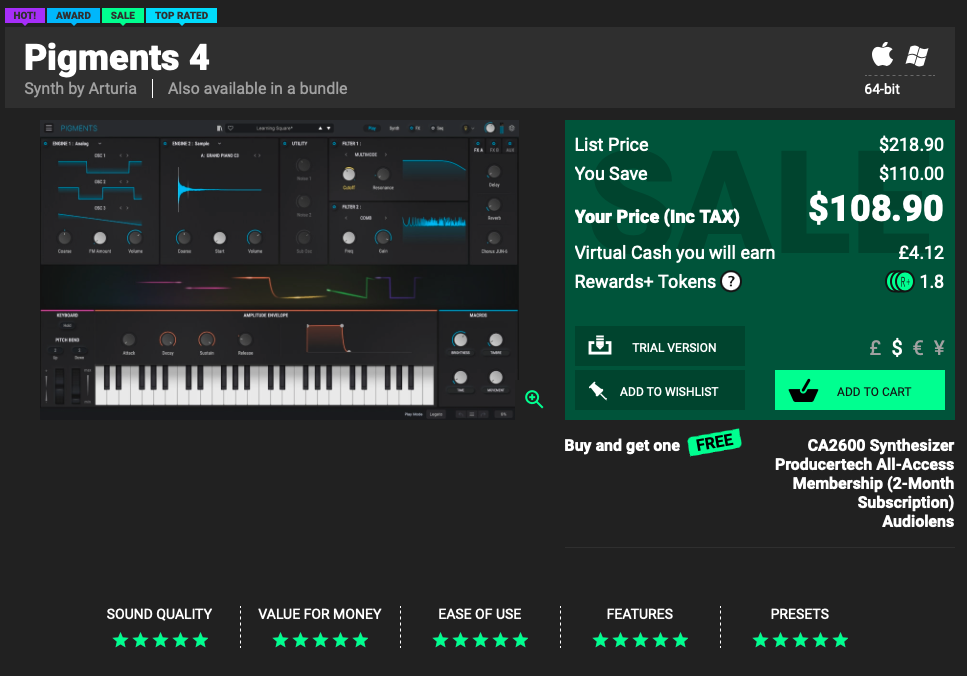967x676 pixels.
Task: Click the Ease Of Use star rating
Action: point(480,640)
